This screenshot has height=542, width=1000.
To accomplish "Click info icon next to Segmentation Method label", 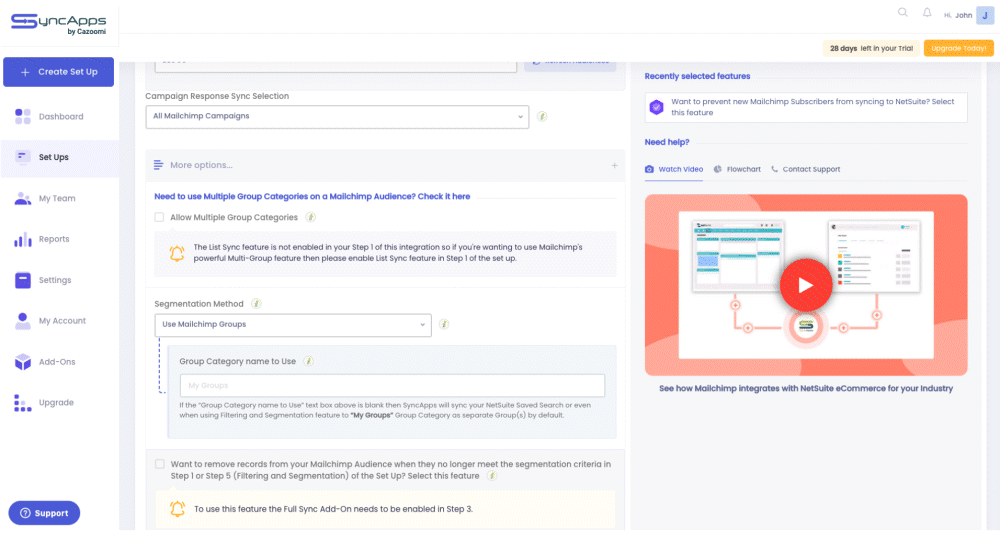I will click(x=256, y=304).
